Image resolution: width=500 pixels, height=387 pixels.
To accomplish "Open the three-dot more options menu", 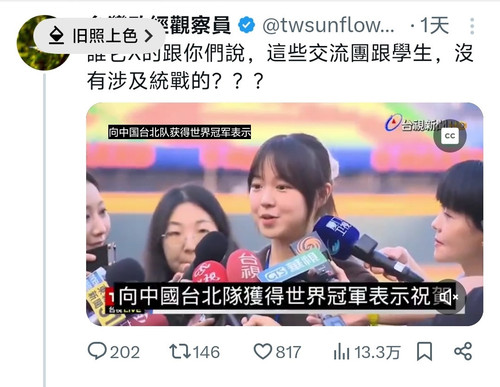I will click(472, 26).
